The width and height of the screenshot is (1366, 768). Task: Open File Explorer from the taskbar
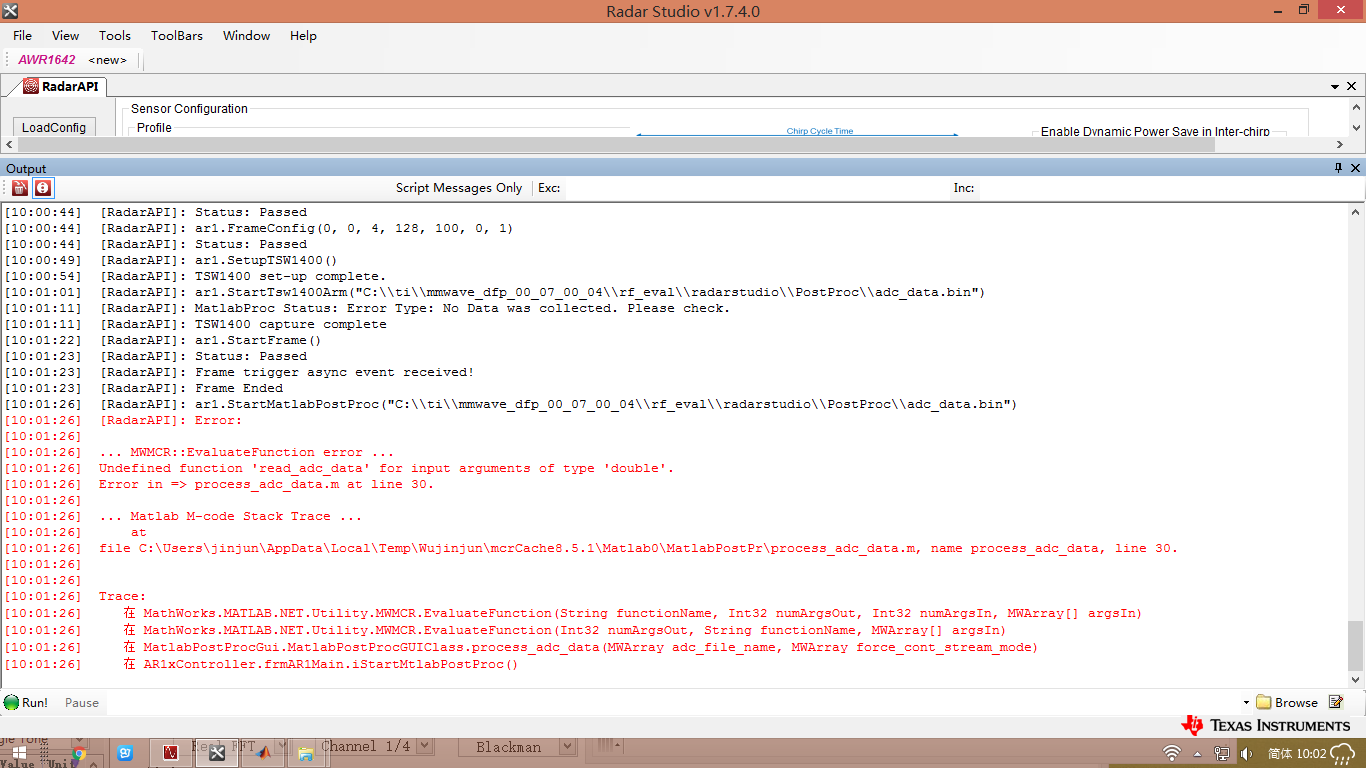click(x=306, y=753)
